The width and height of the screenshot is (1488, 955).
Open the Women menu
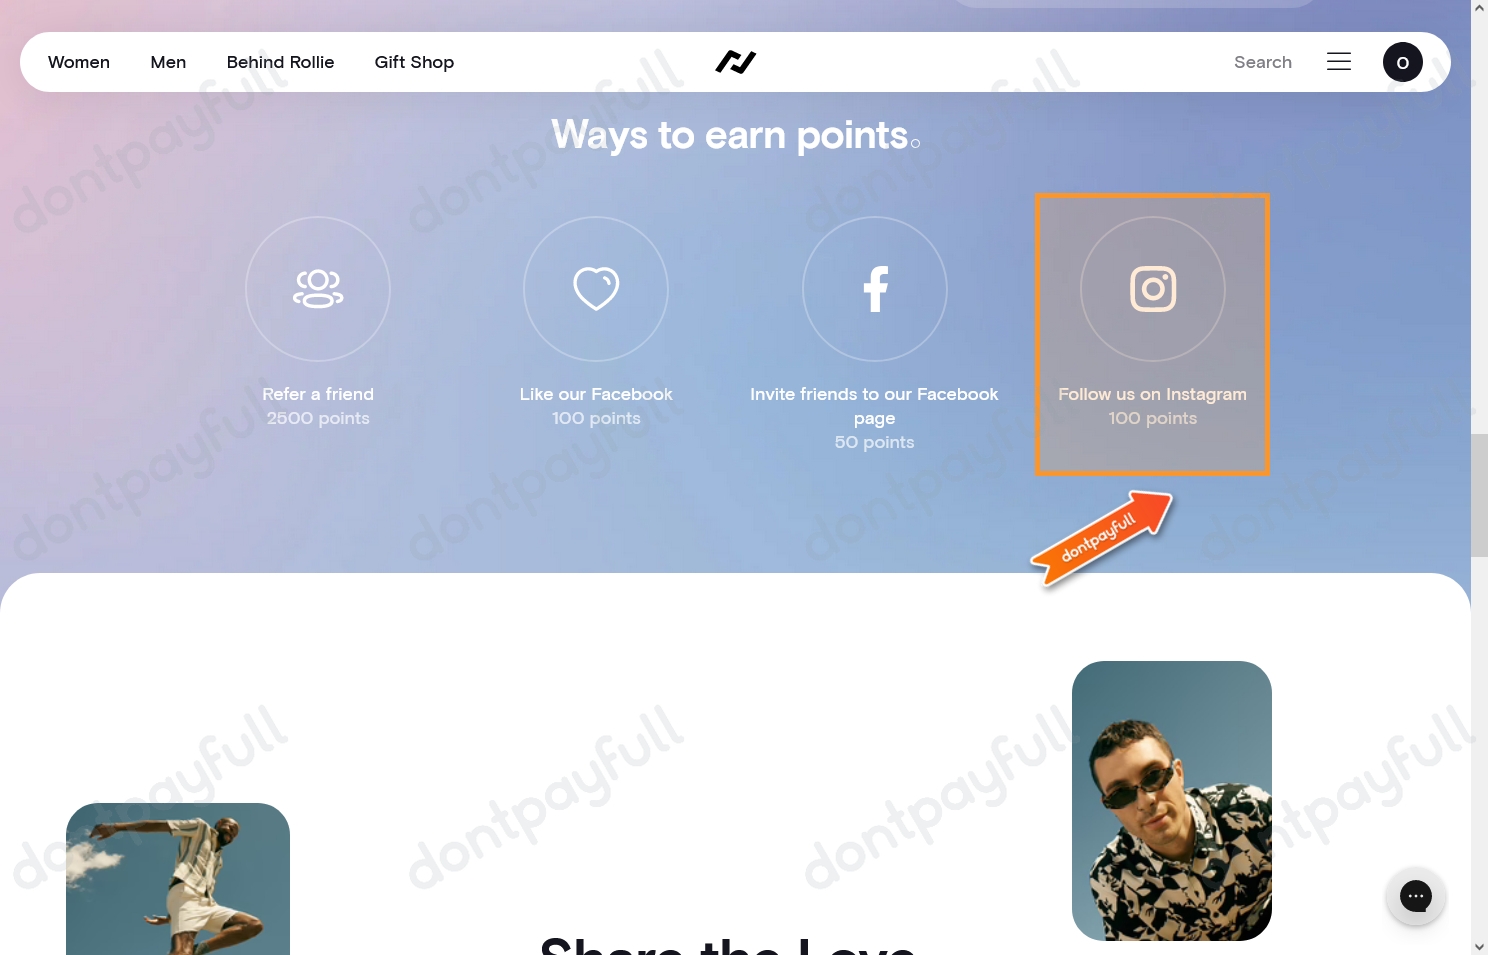tap(79, 62)
